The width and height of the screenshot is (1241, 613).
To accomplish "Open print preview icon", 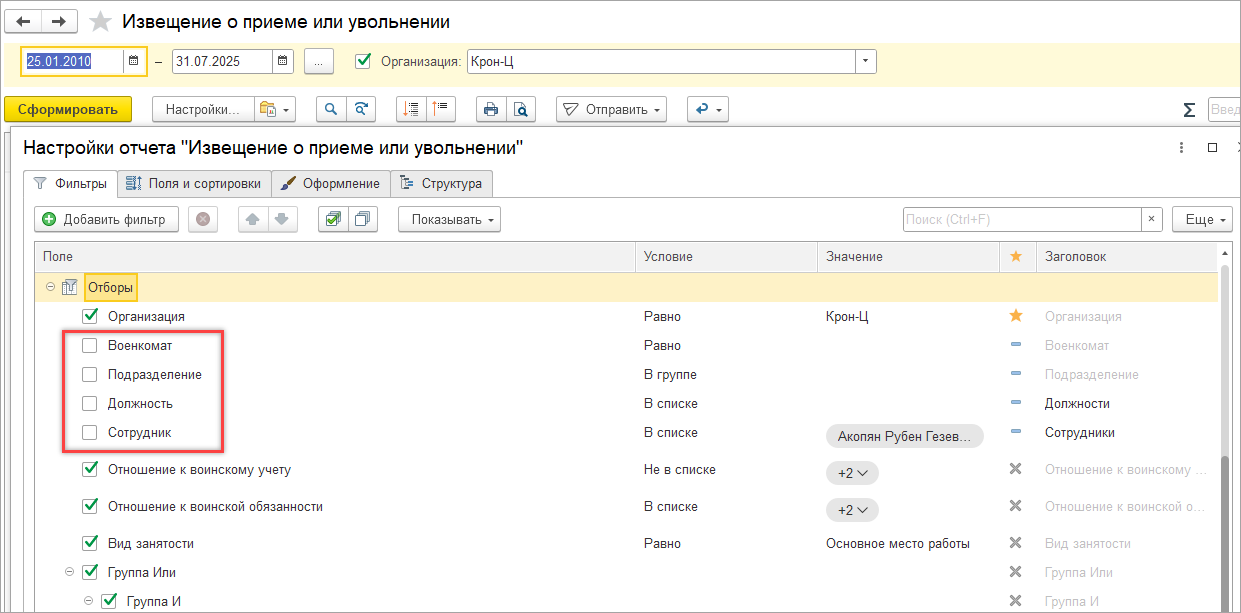I will click(520, 109).
